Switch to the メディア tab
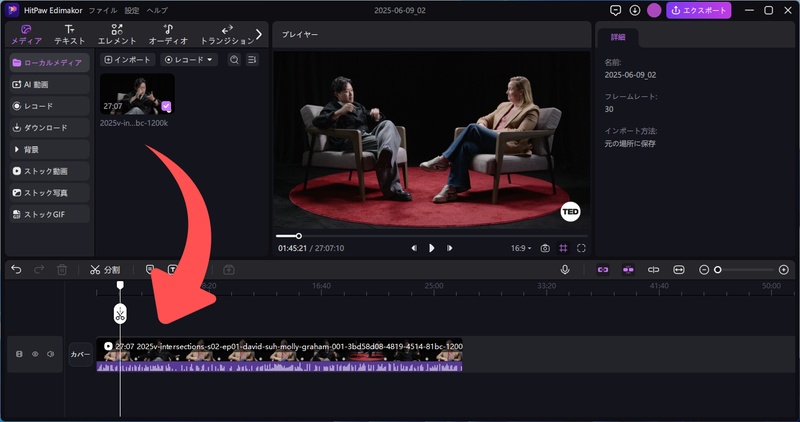The height and width of the screenshot is (422, 800). point(27,34)
